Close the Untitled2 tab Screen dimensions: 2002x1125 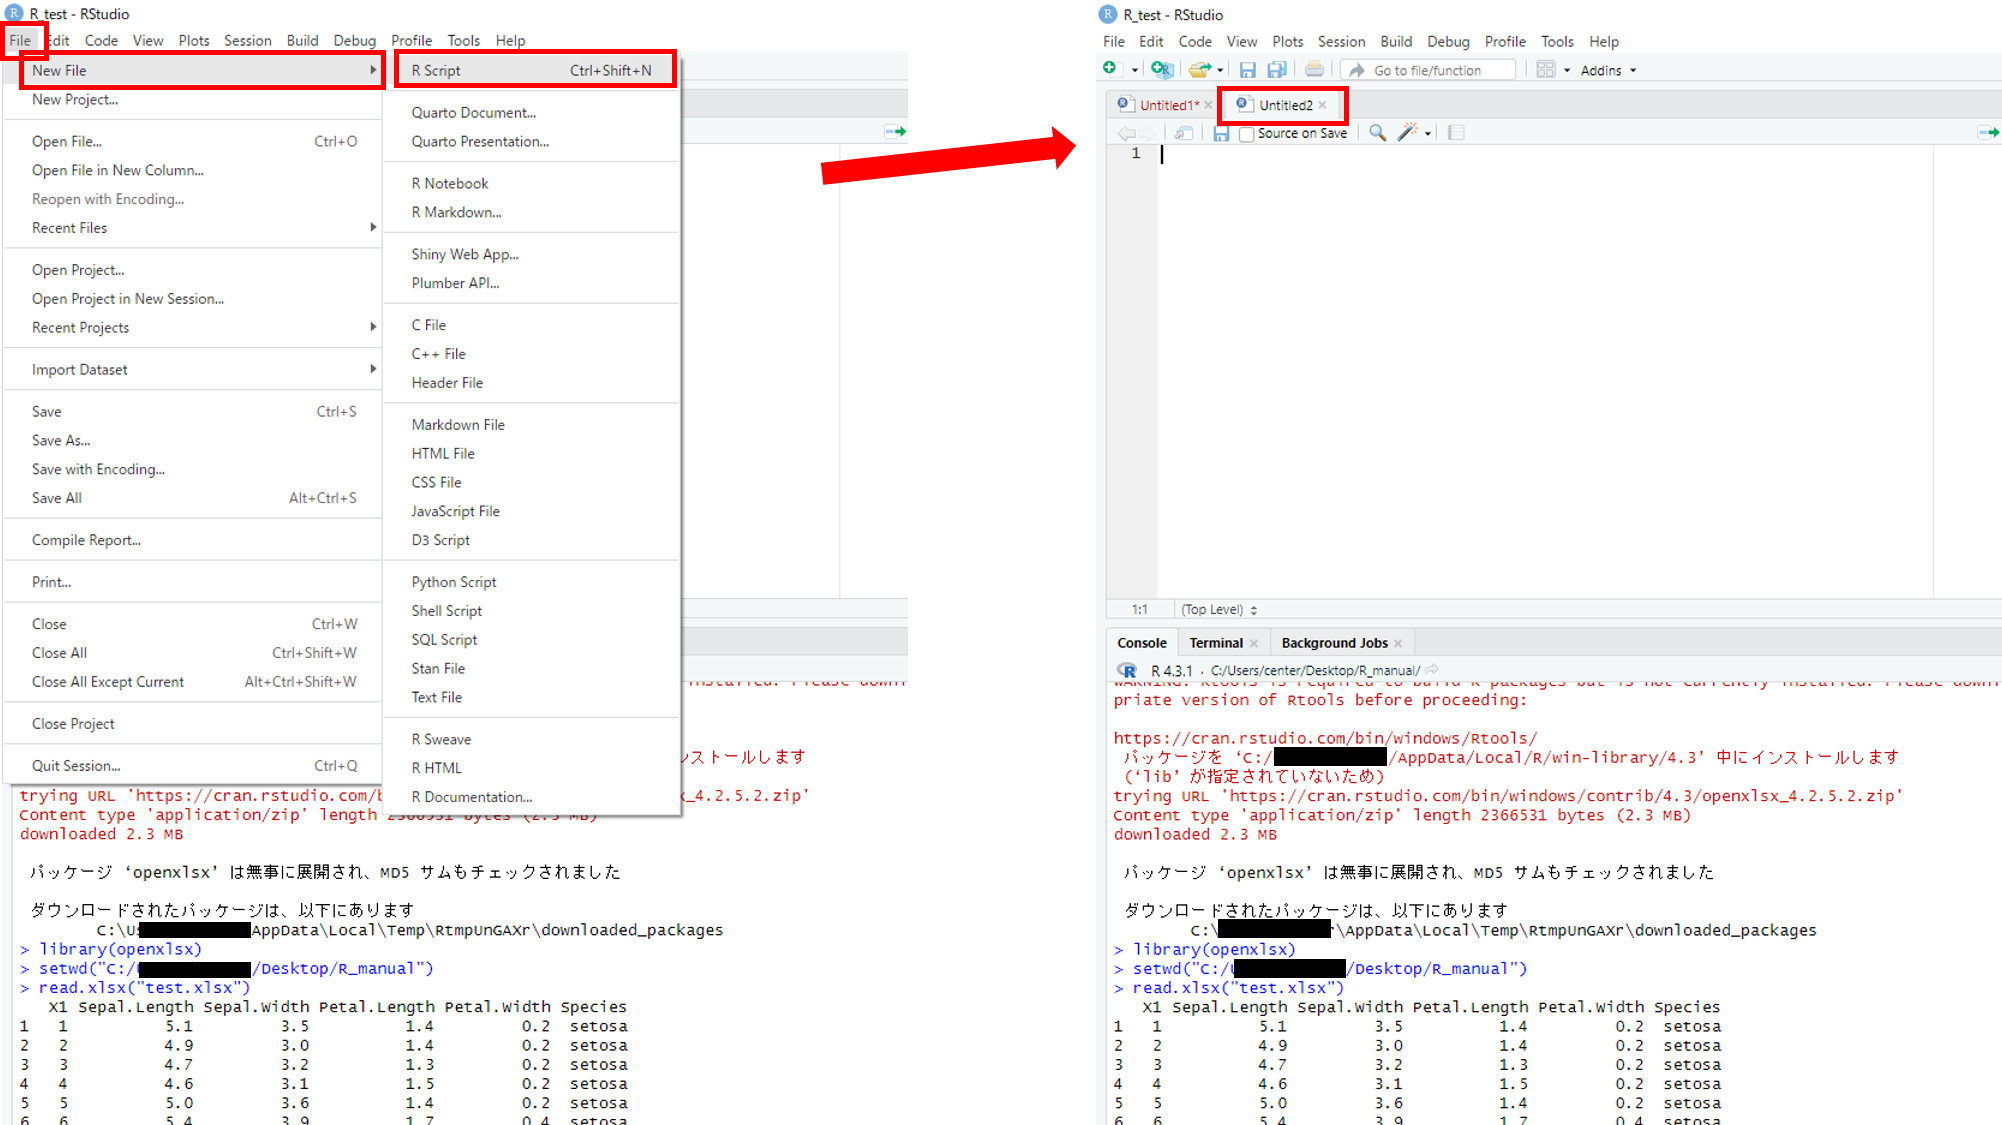coord(1323,105)
